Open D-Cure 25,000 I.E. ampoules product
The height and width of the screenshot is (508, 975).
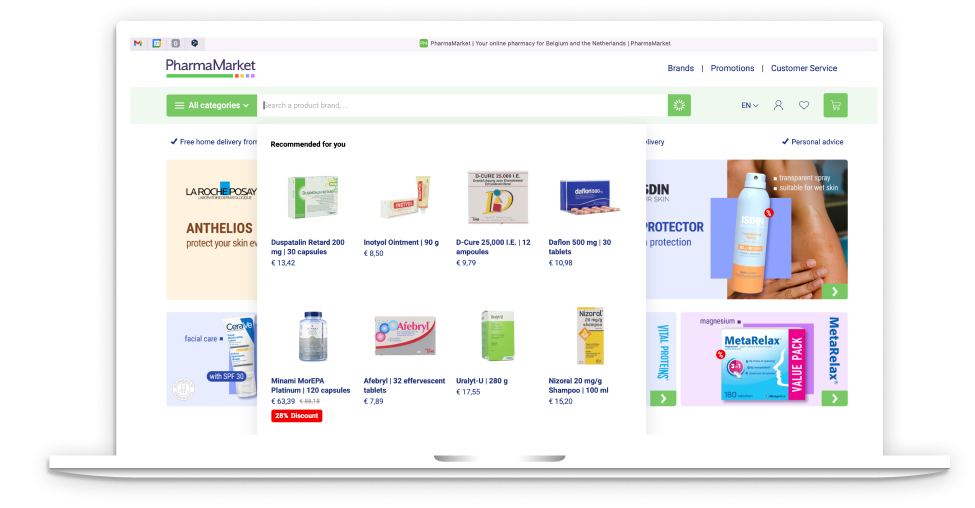point(493,247)
